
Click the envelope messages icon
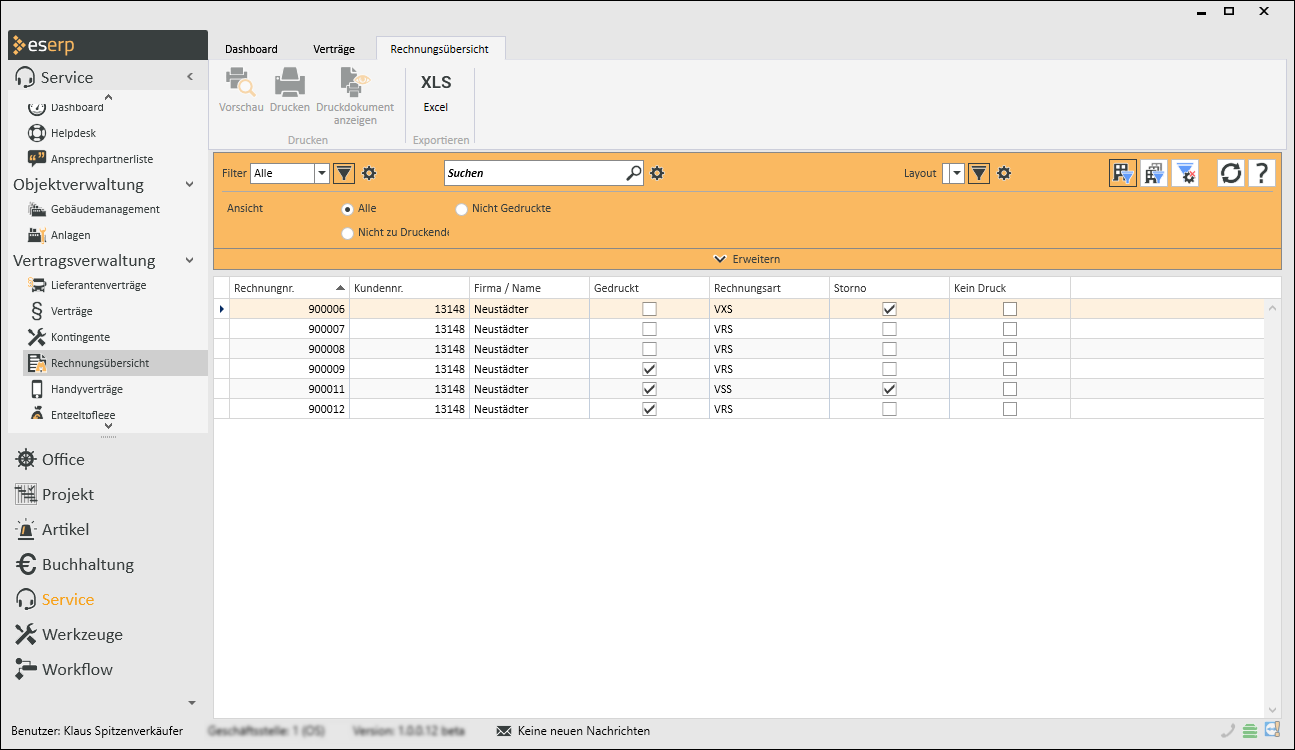pos(504,731)
